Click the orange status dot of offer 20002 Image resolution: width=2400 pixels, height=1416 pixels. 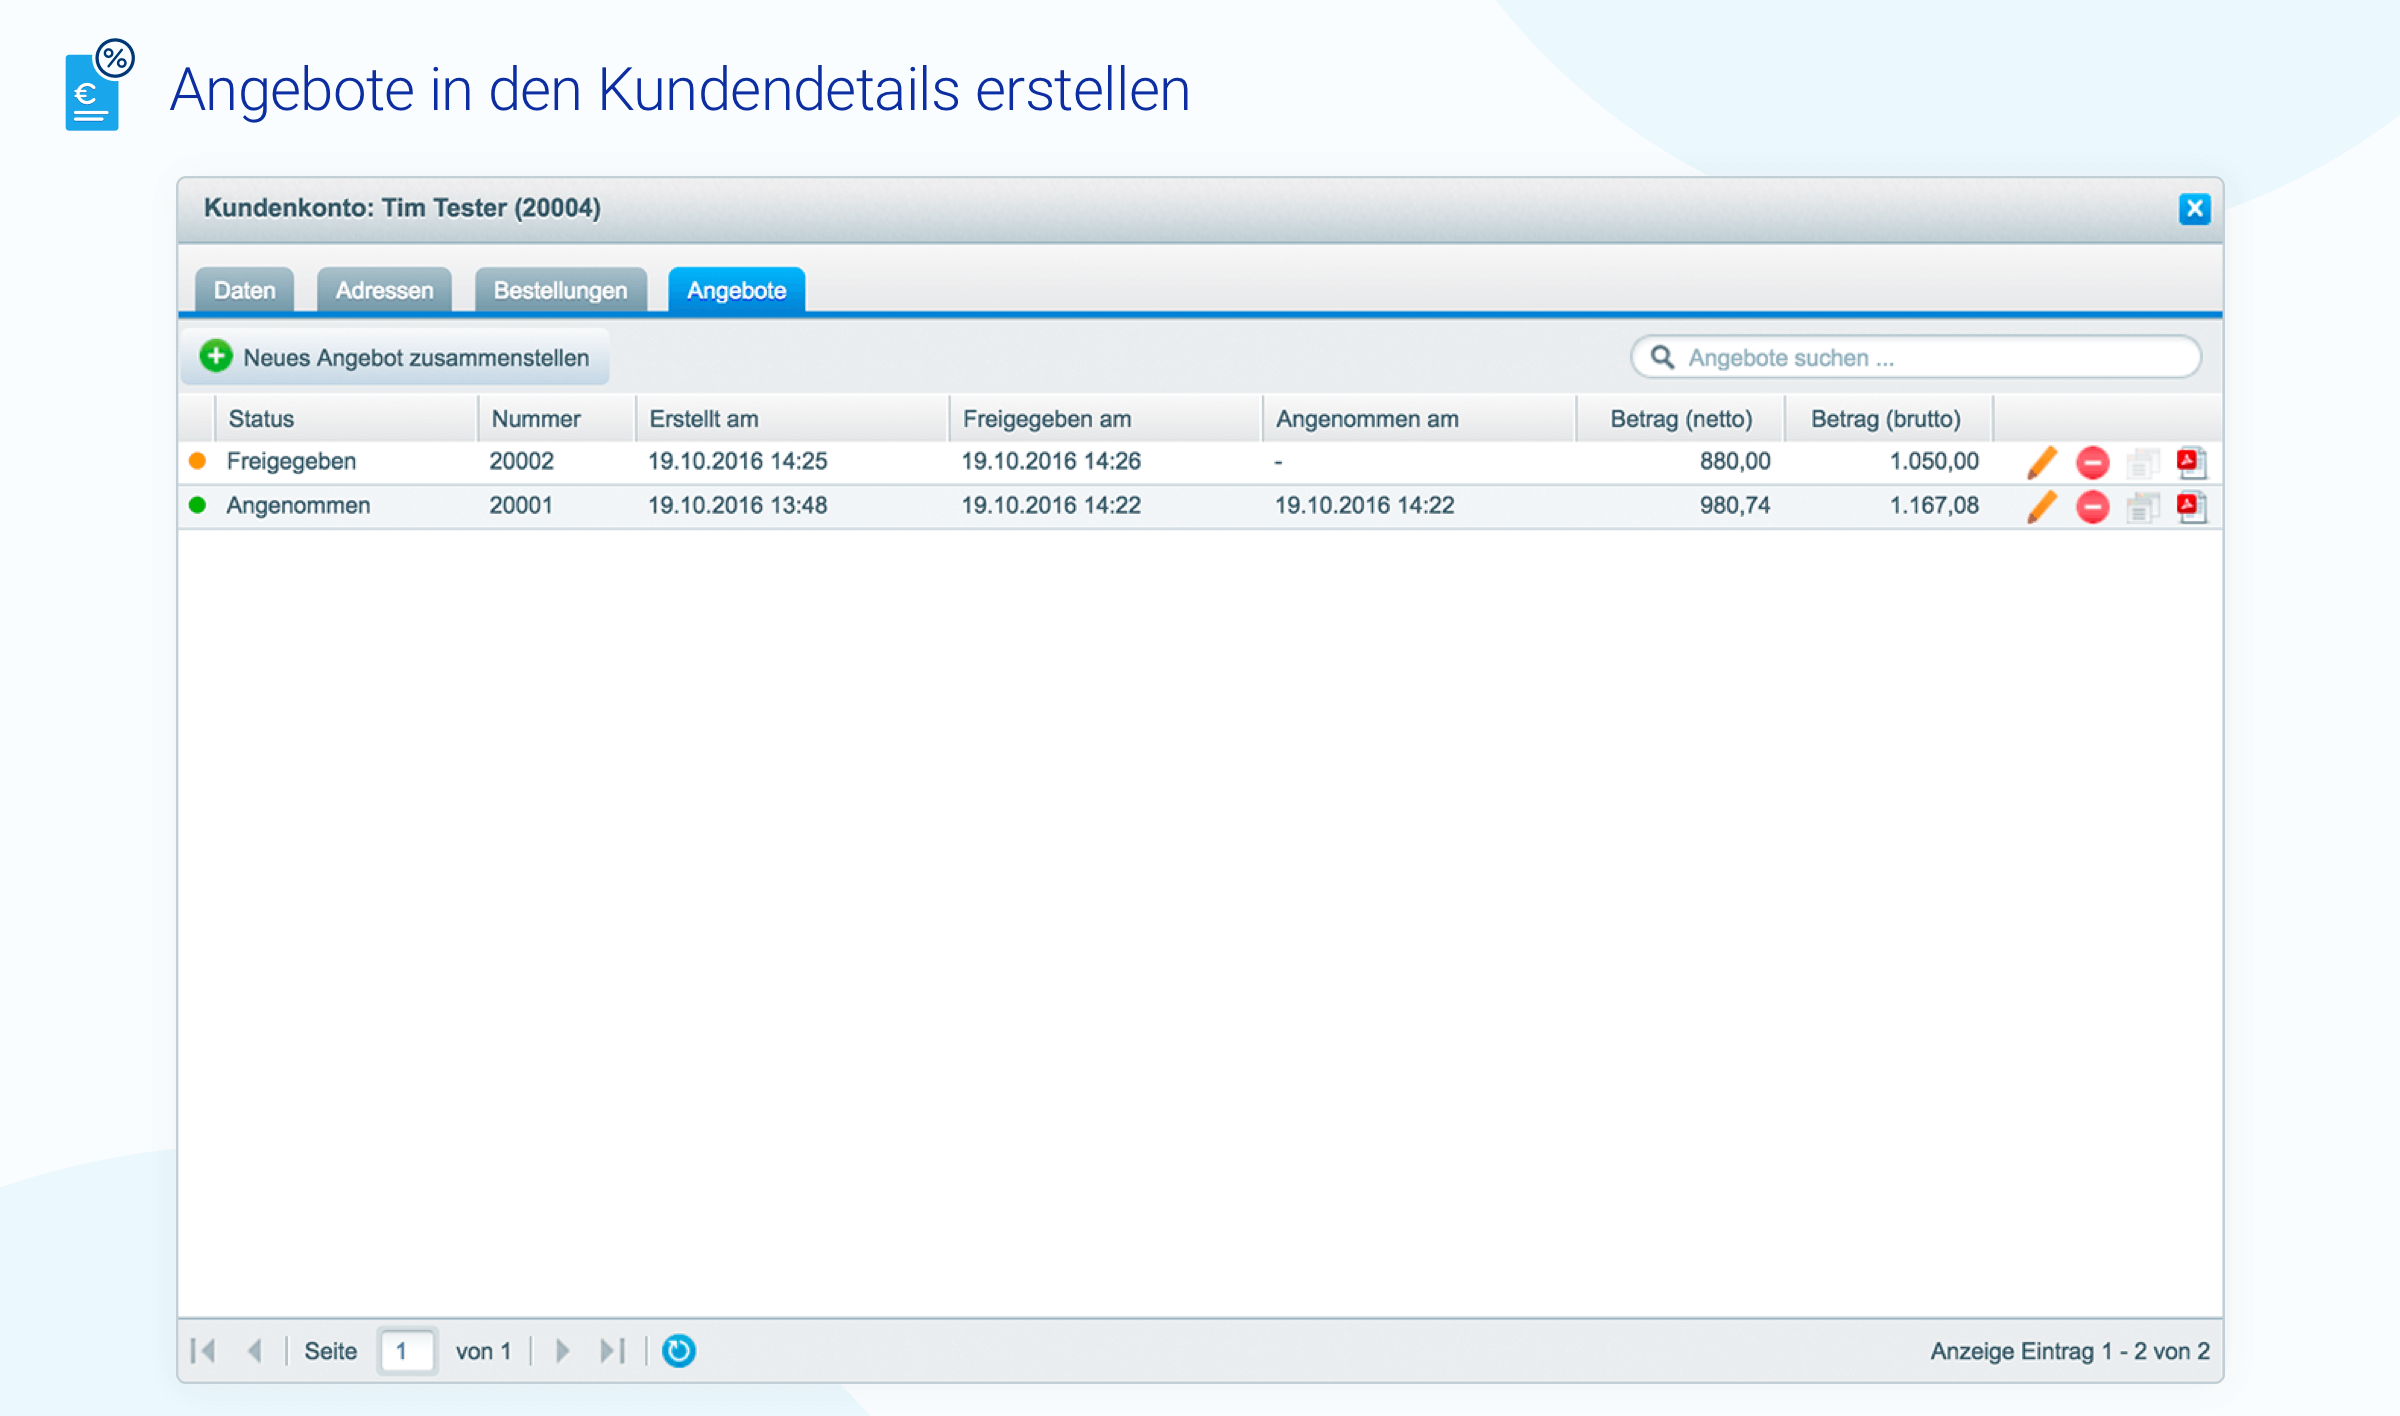(x=197, y=461)
